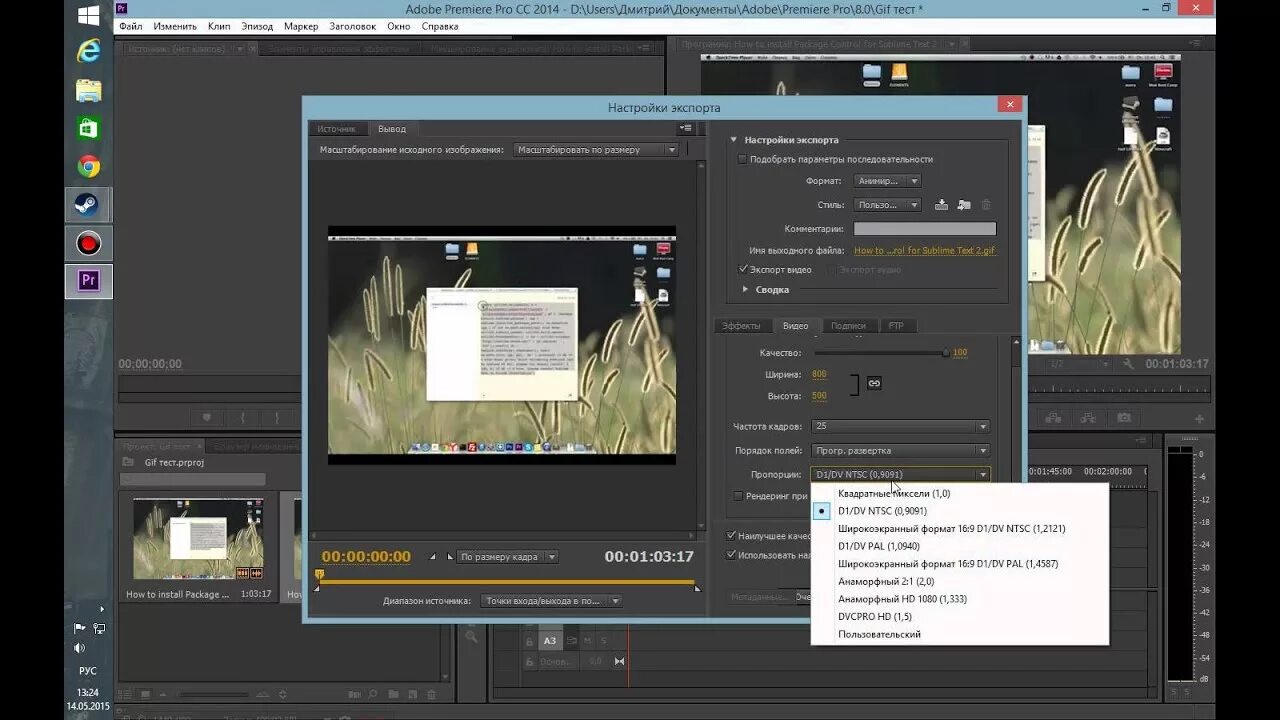The image size is (1280, 720).
Task: Switch to the Вывод tab
Action: click(x=392, y=129)
